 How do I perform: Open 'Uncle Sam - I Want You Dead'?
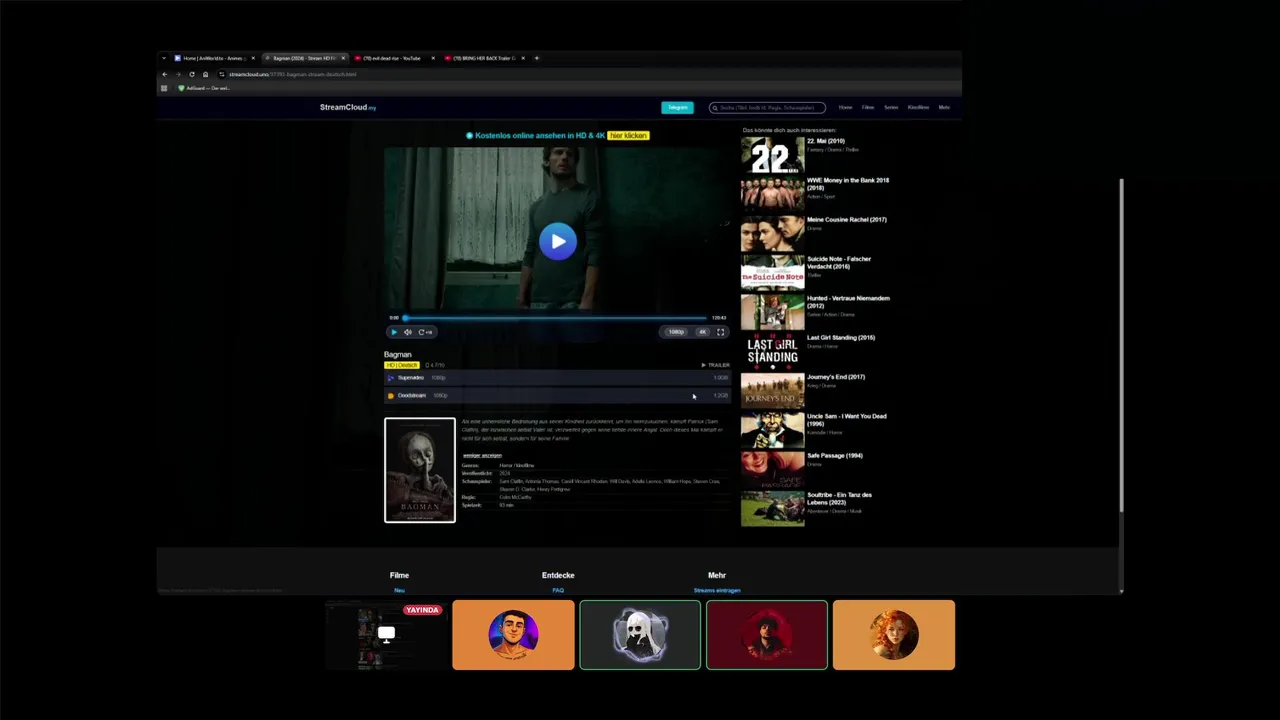point(847,419)
